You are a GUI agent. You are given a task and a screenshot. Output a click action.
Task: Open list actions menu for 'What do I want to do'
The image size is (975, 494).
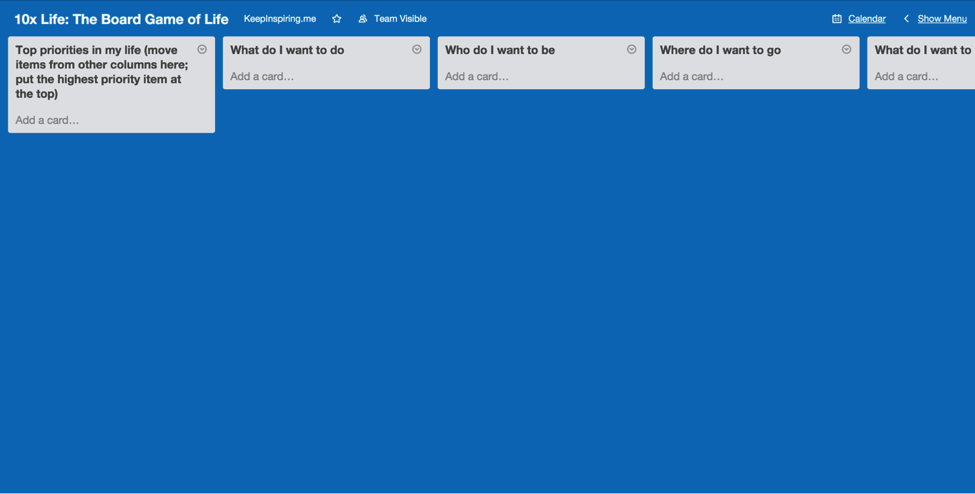[417, 49]
